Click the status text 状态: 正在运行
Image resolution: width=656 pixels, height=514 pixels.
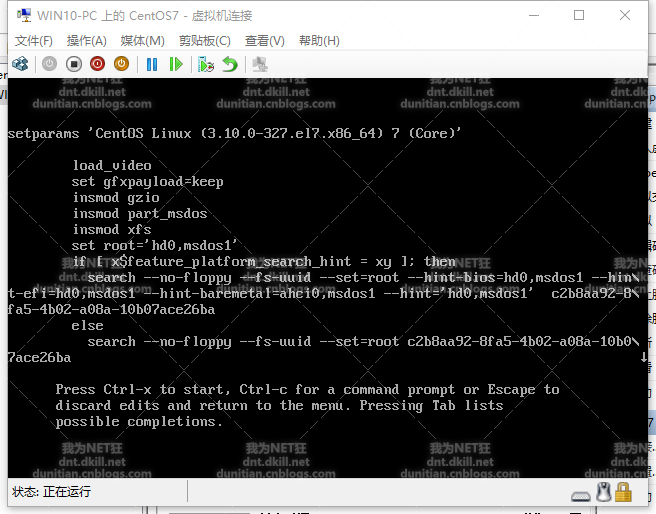(51, 491)
